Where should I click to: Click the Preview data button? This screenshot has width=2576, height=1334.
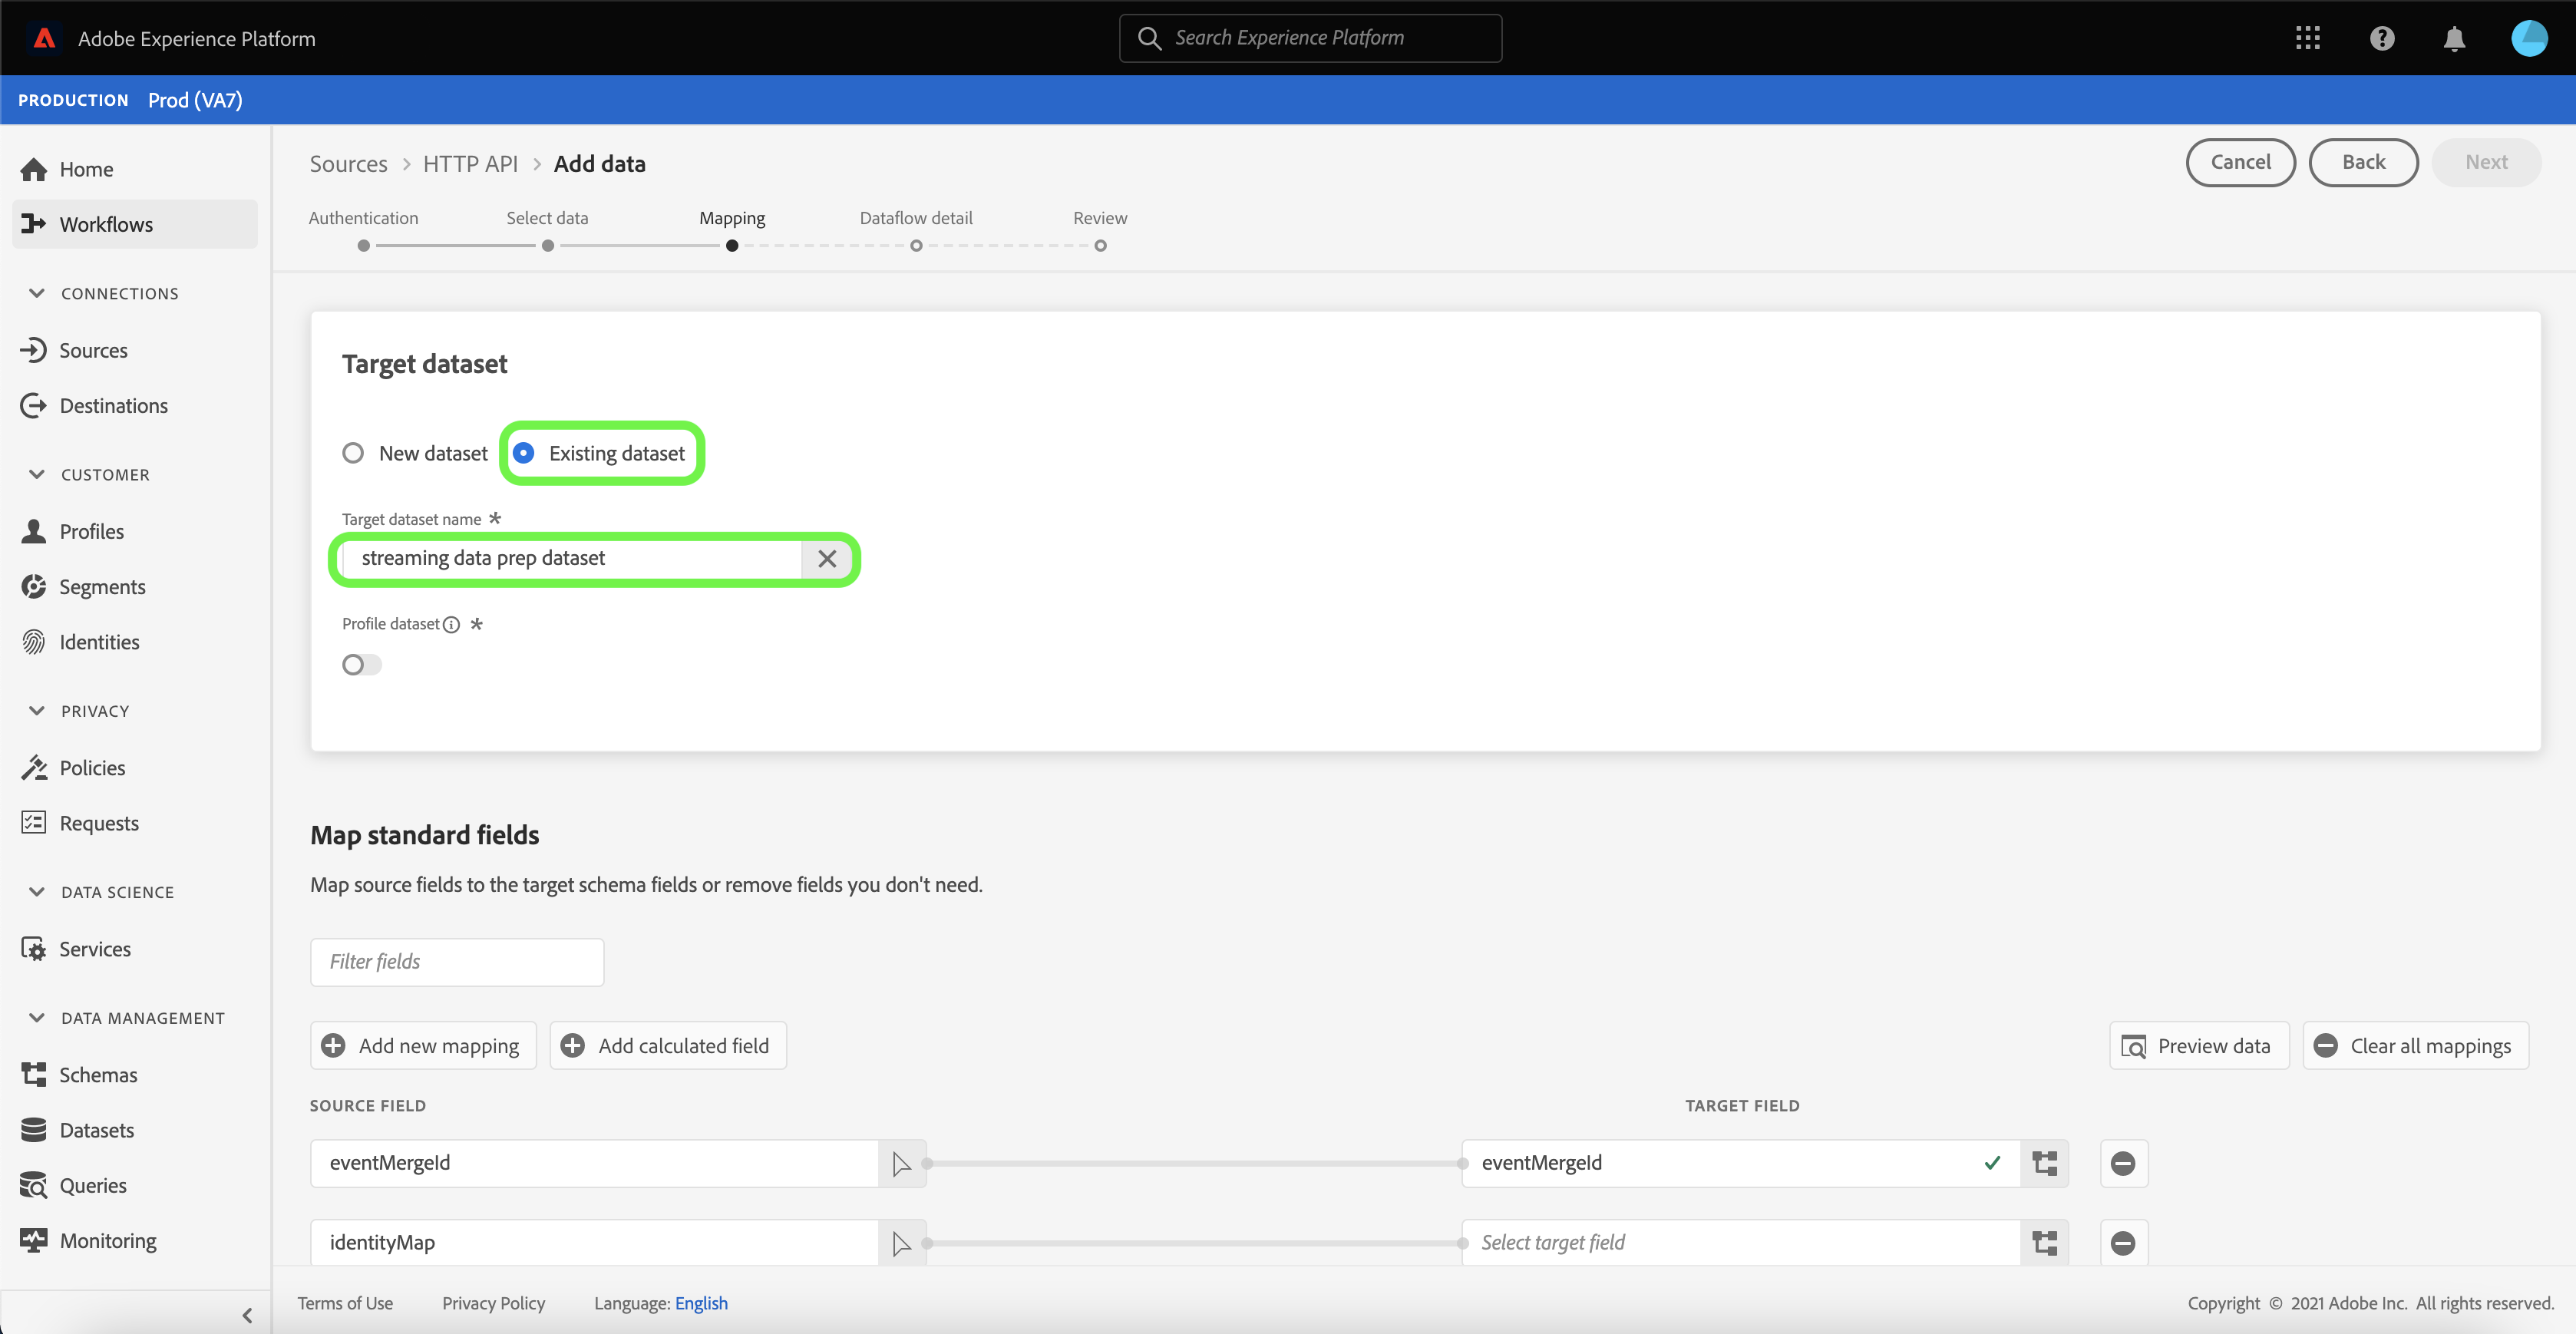click(2198, 1046)
